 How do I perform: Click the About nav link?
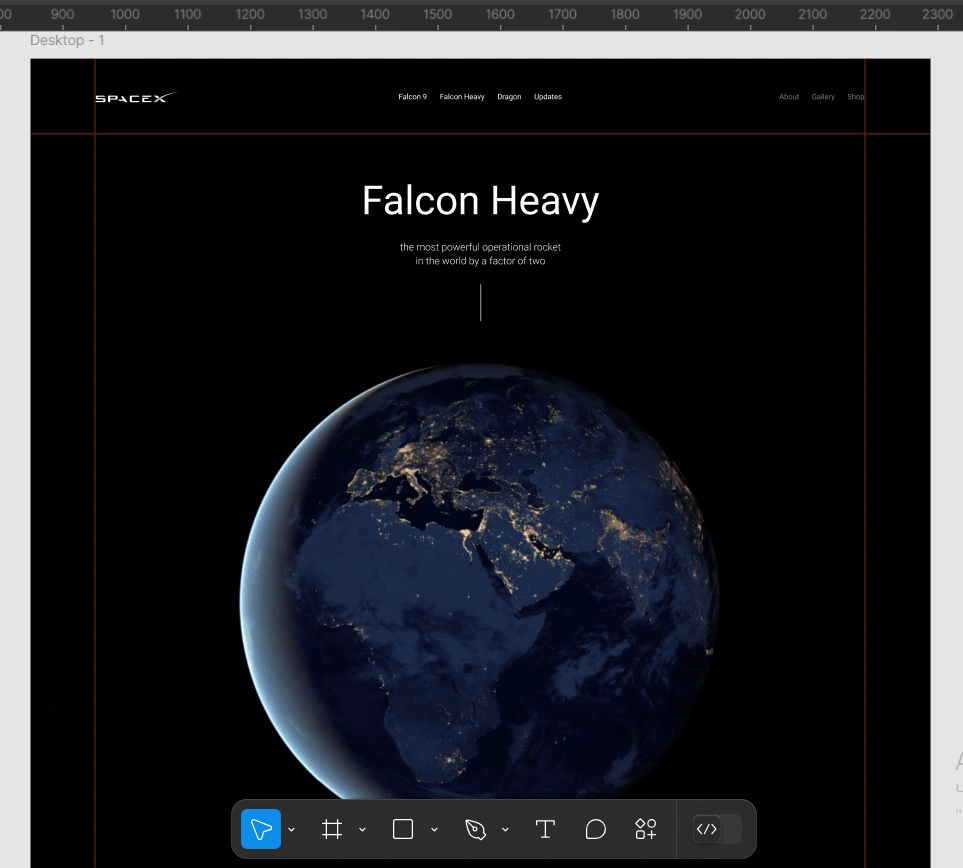tap(789, 96)
